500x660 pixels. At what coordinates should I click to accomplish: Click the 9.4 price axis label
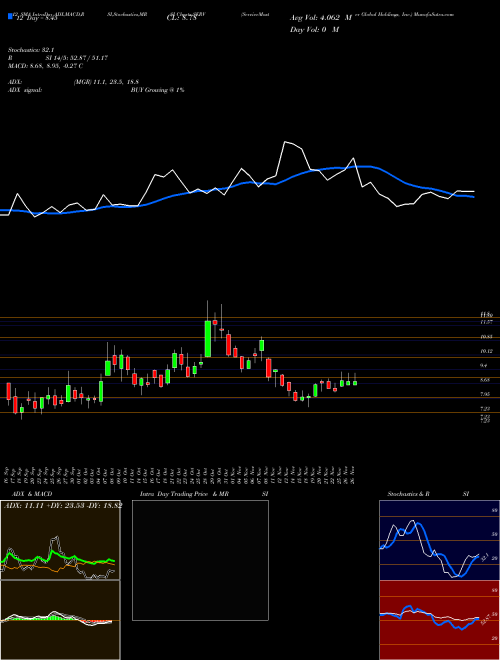(484, 366)
